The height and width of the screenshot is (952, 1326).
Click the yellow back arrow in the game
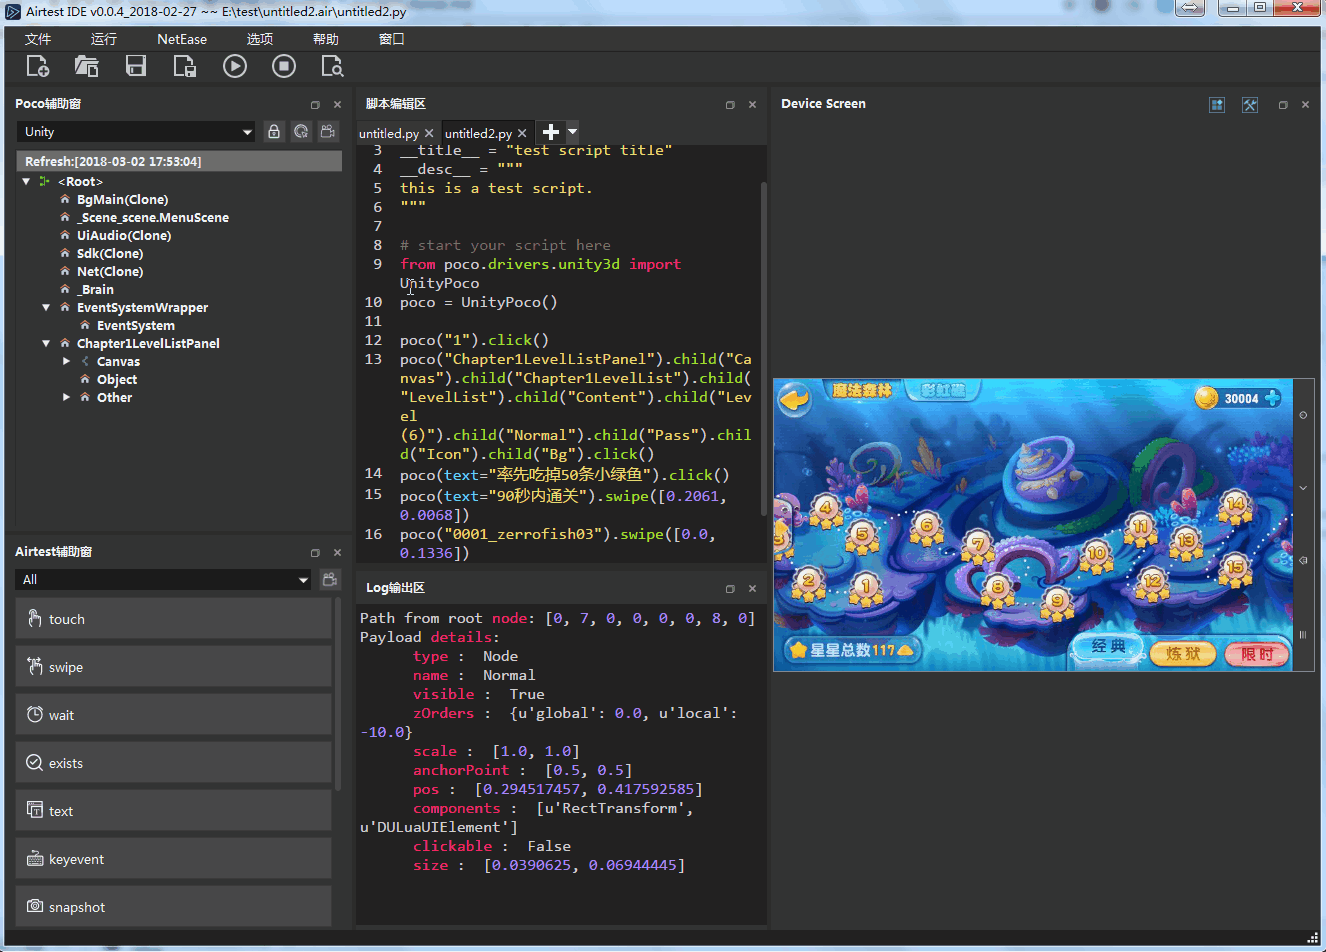tap(794, 400)
